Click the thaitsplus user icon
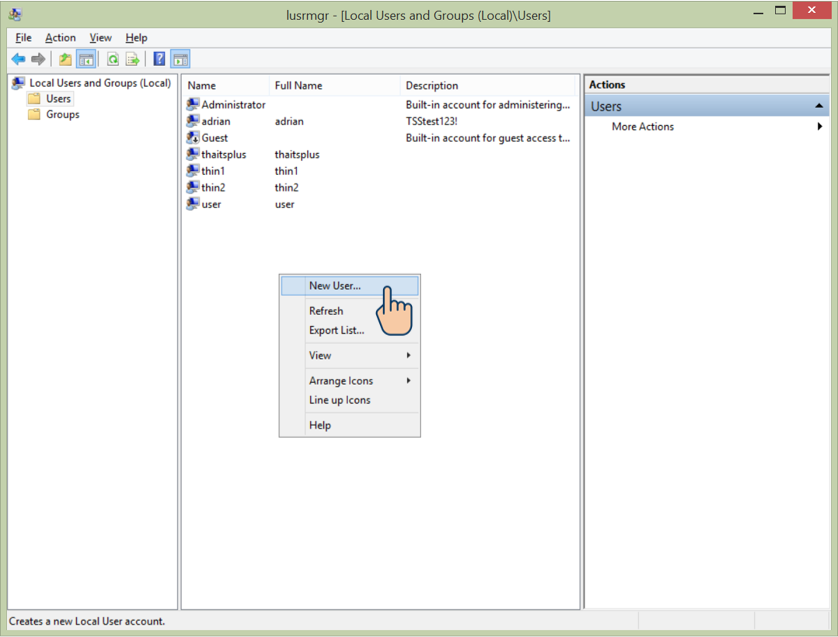838x637 pixels. (192, 154)
